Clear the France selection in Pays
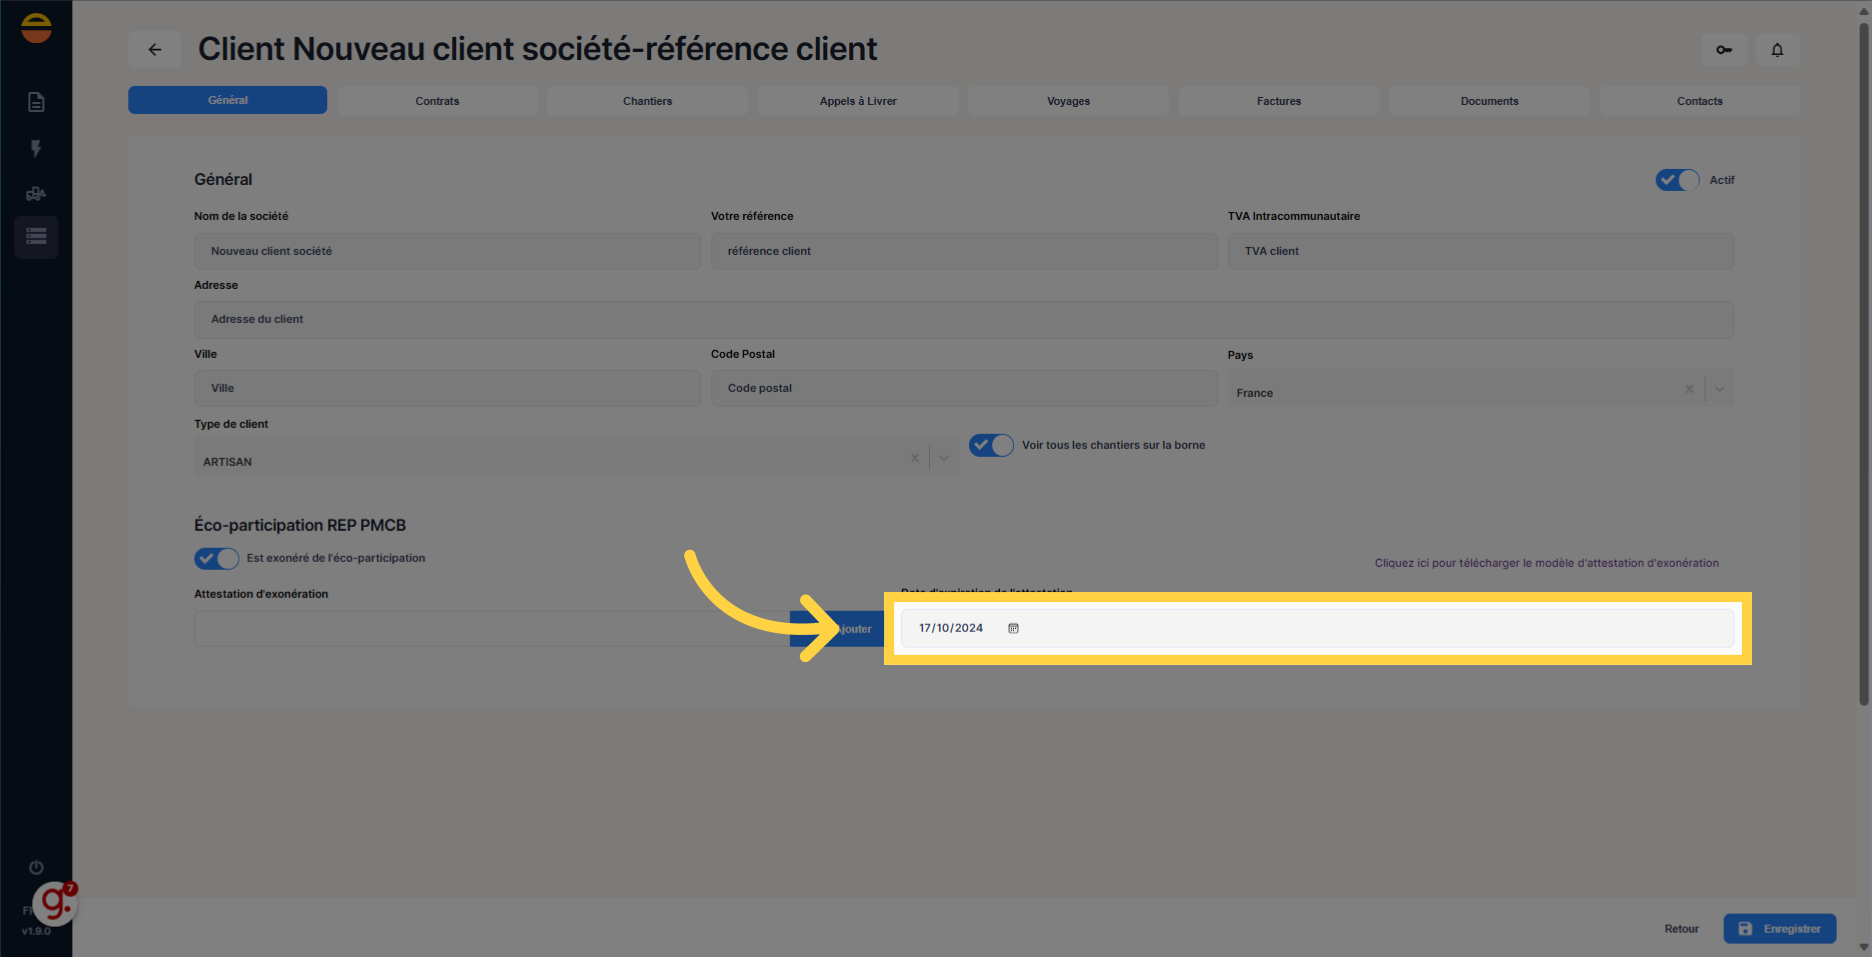The width and height of the screenshot is (1872, 957). tap(1689, 389)
